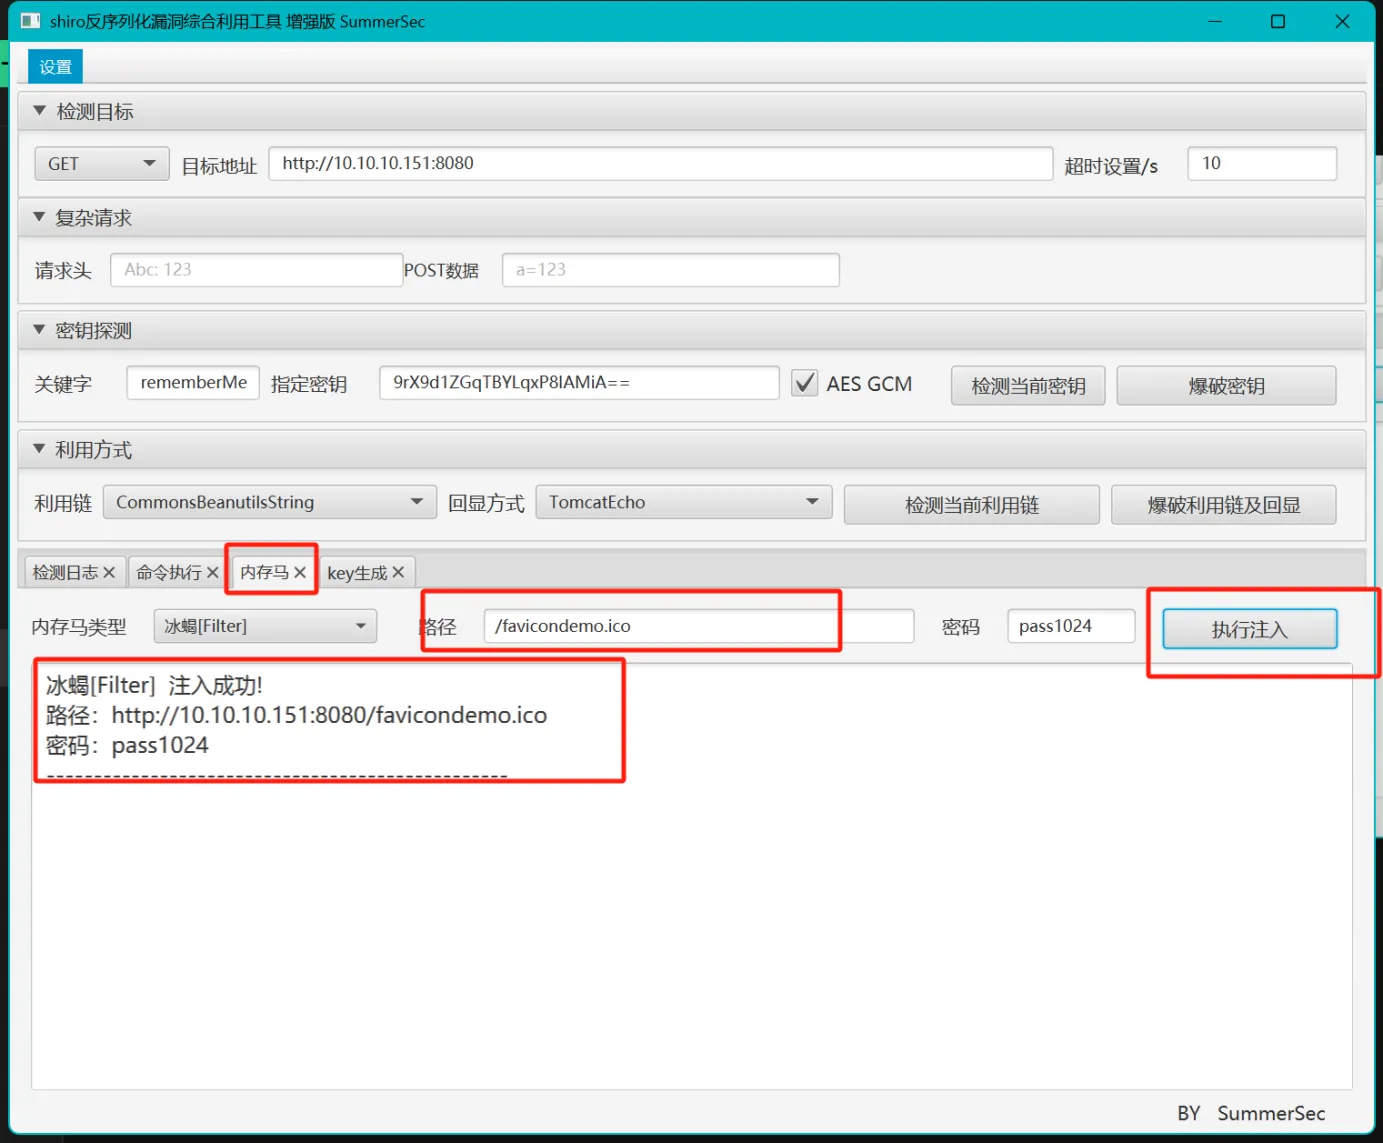This screenshot has height=1143, width=1383.
Task: Click the 爆破密钥 button
Action: 1226,386
